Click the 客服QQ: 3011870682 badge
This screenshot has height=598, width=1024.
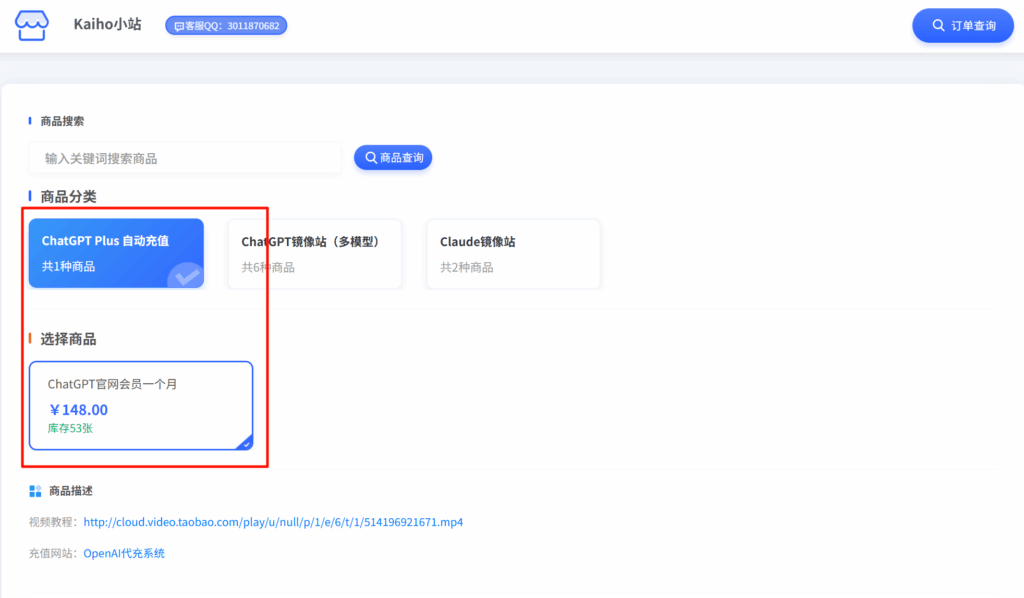[226, 25]
